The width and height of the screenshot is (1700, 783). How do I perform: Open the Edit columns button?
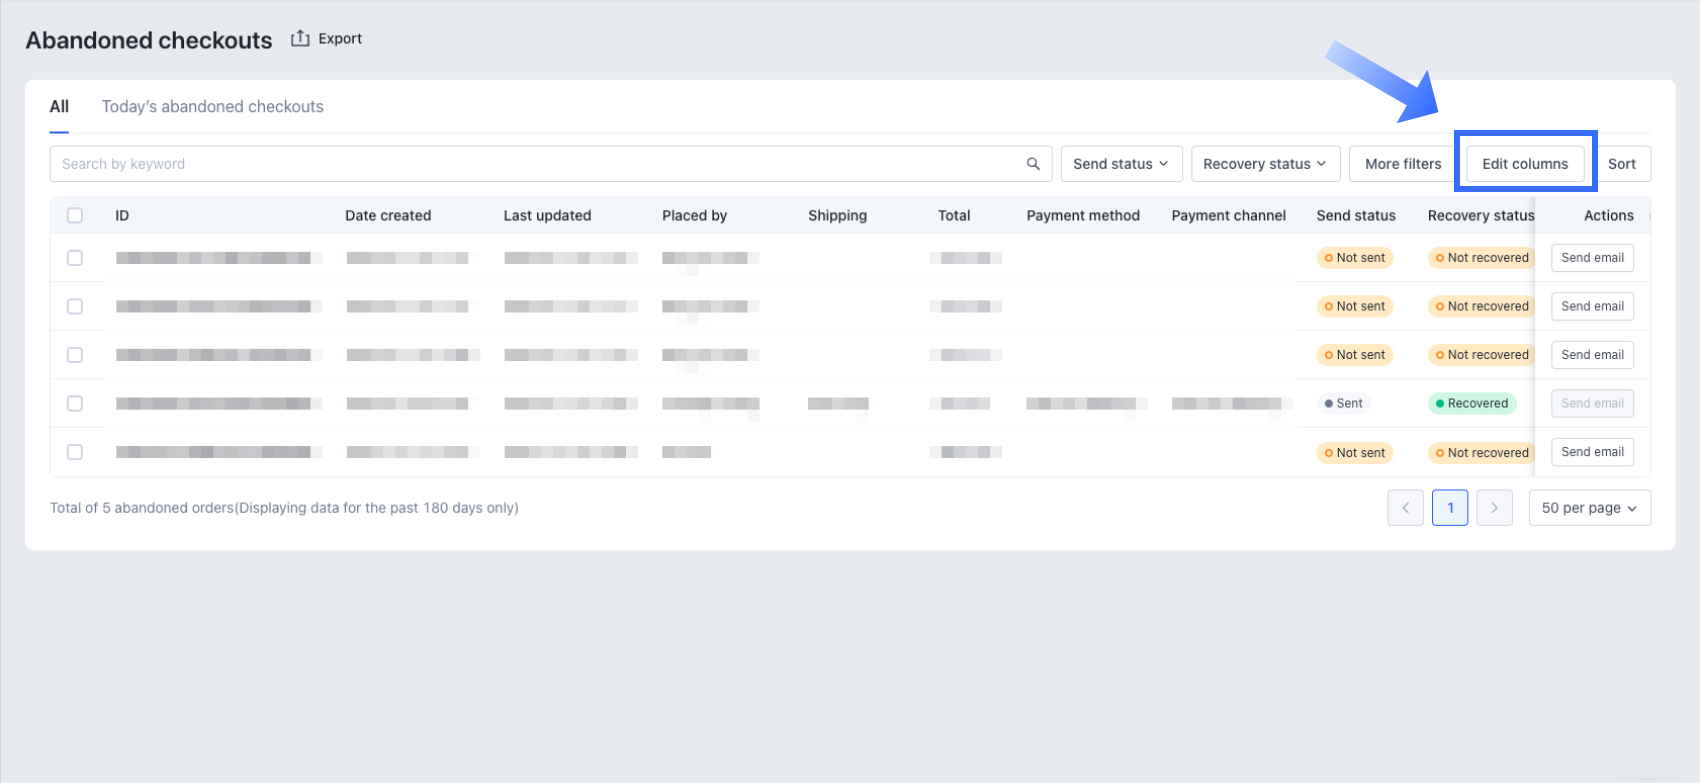1525,164
